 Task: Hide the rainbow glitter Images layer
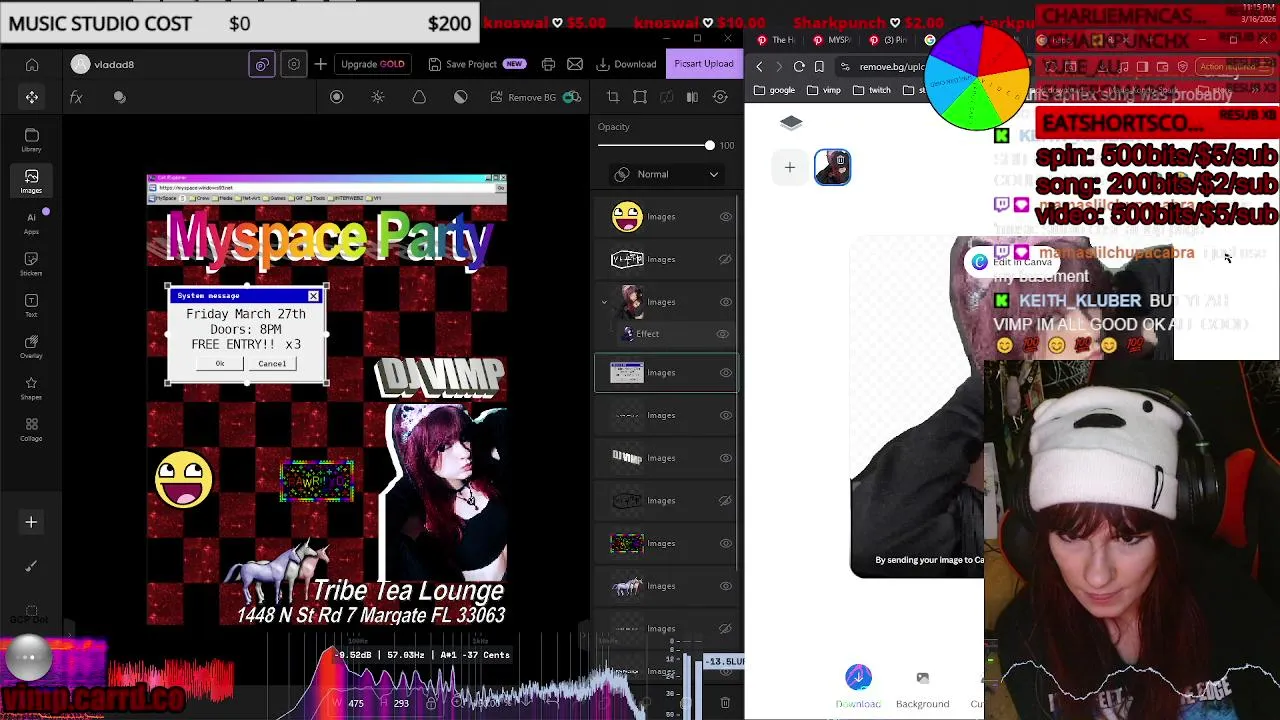(x=726, y=543)
